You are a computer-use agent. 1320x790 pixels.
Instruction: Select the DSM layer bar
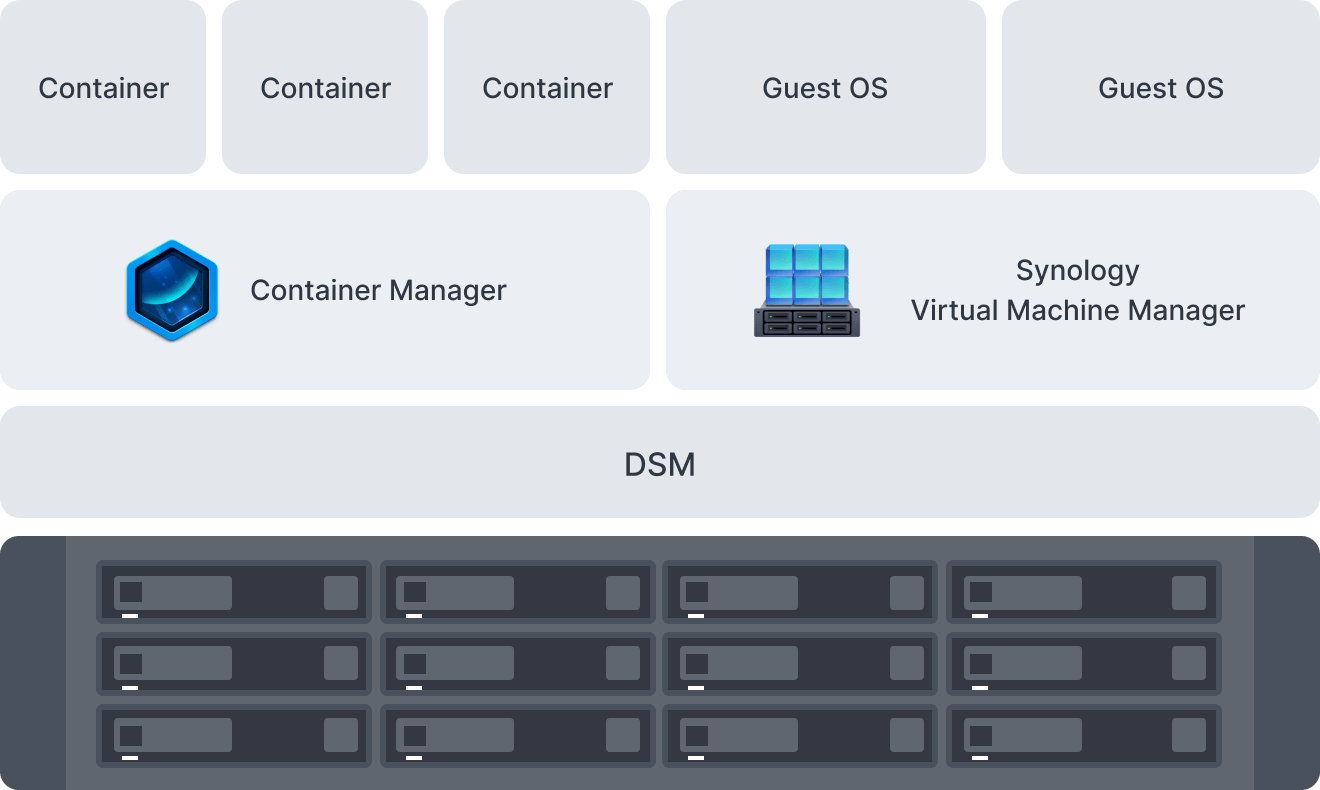pyautogui.click(x=660, y=462)
